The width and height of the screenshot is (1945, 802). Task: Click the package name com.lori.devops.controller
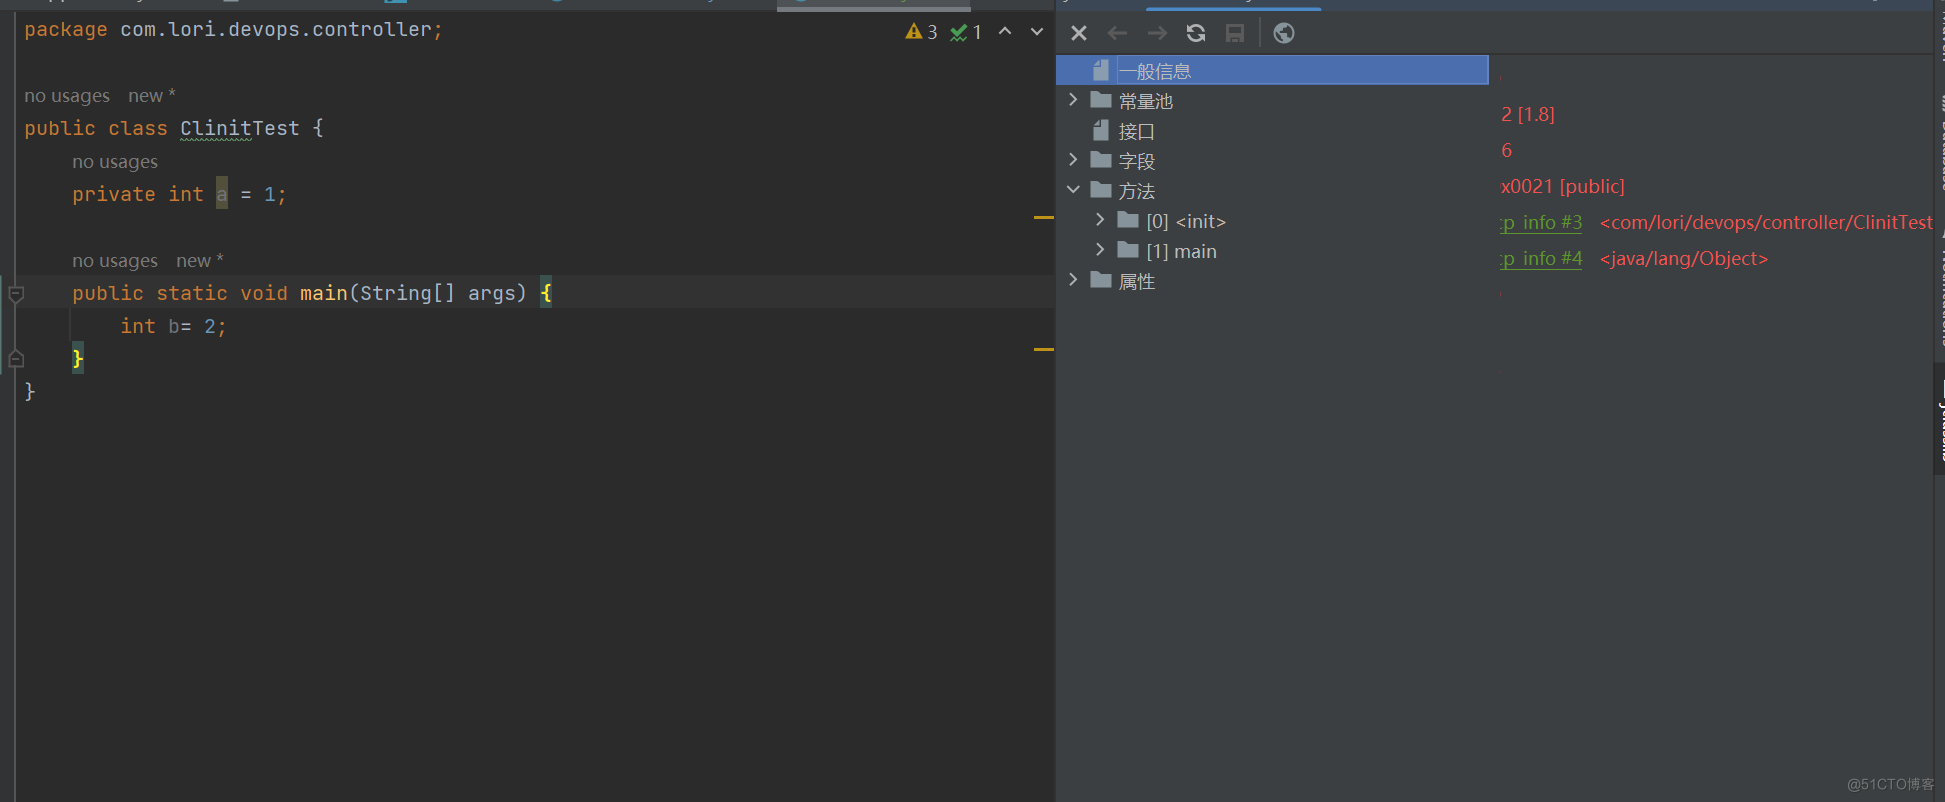[x=276, y=29]
